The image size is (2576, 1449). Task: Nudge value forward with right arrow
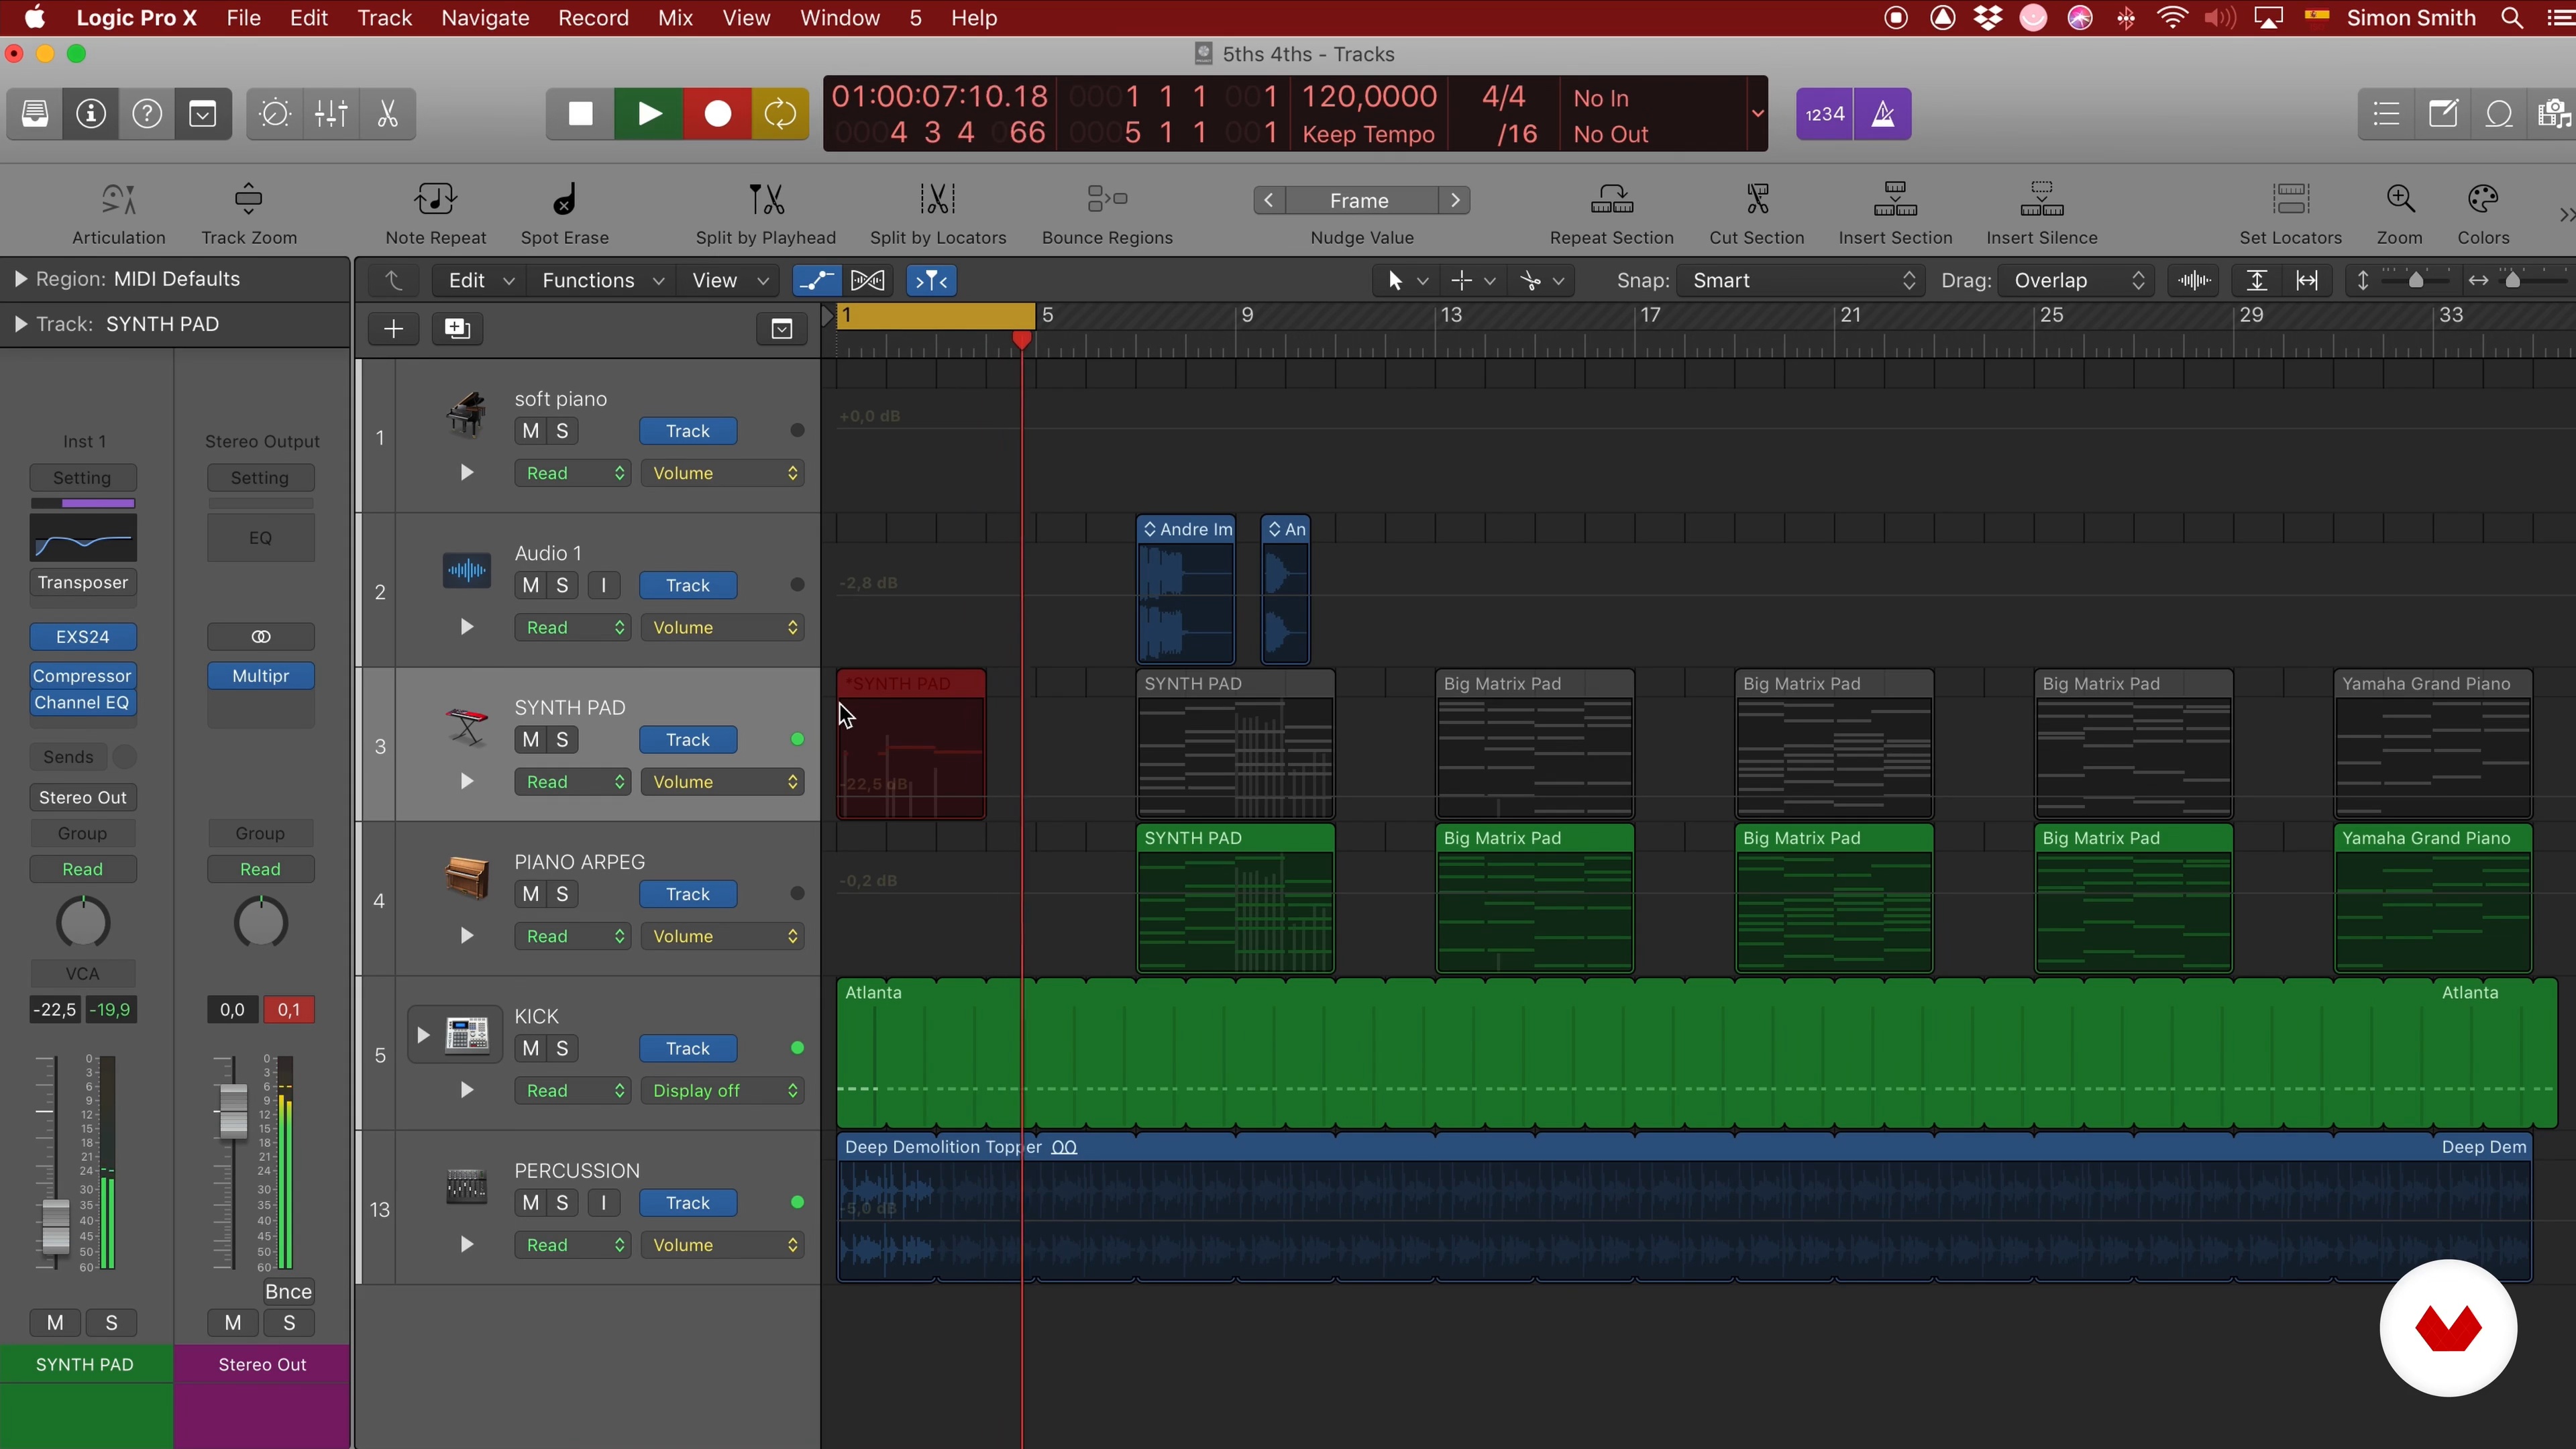tap(1455, 201)
